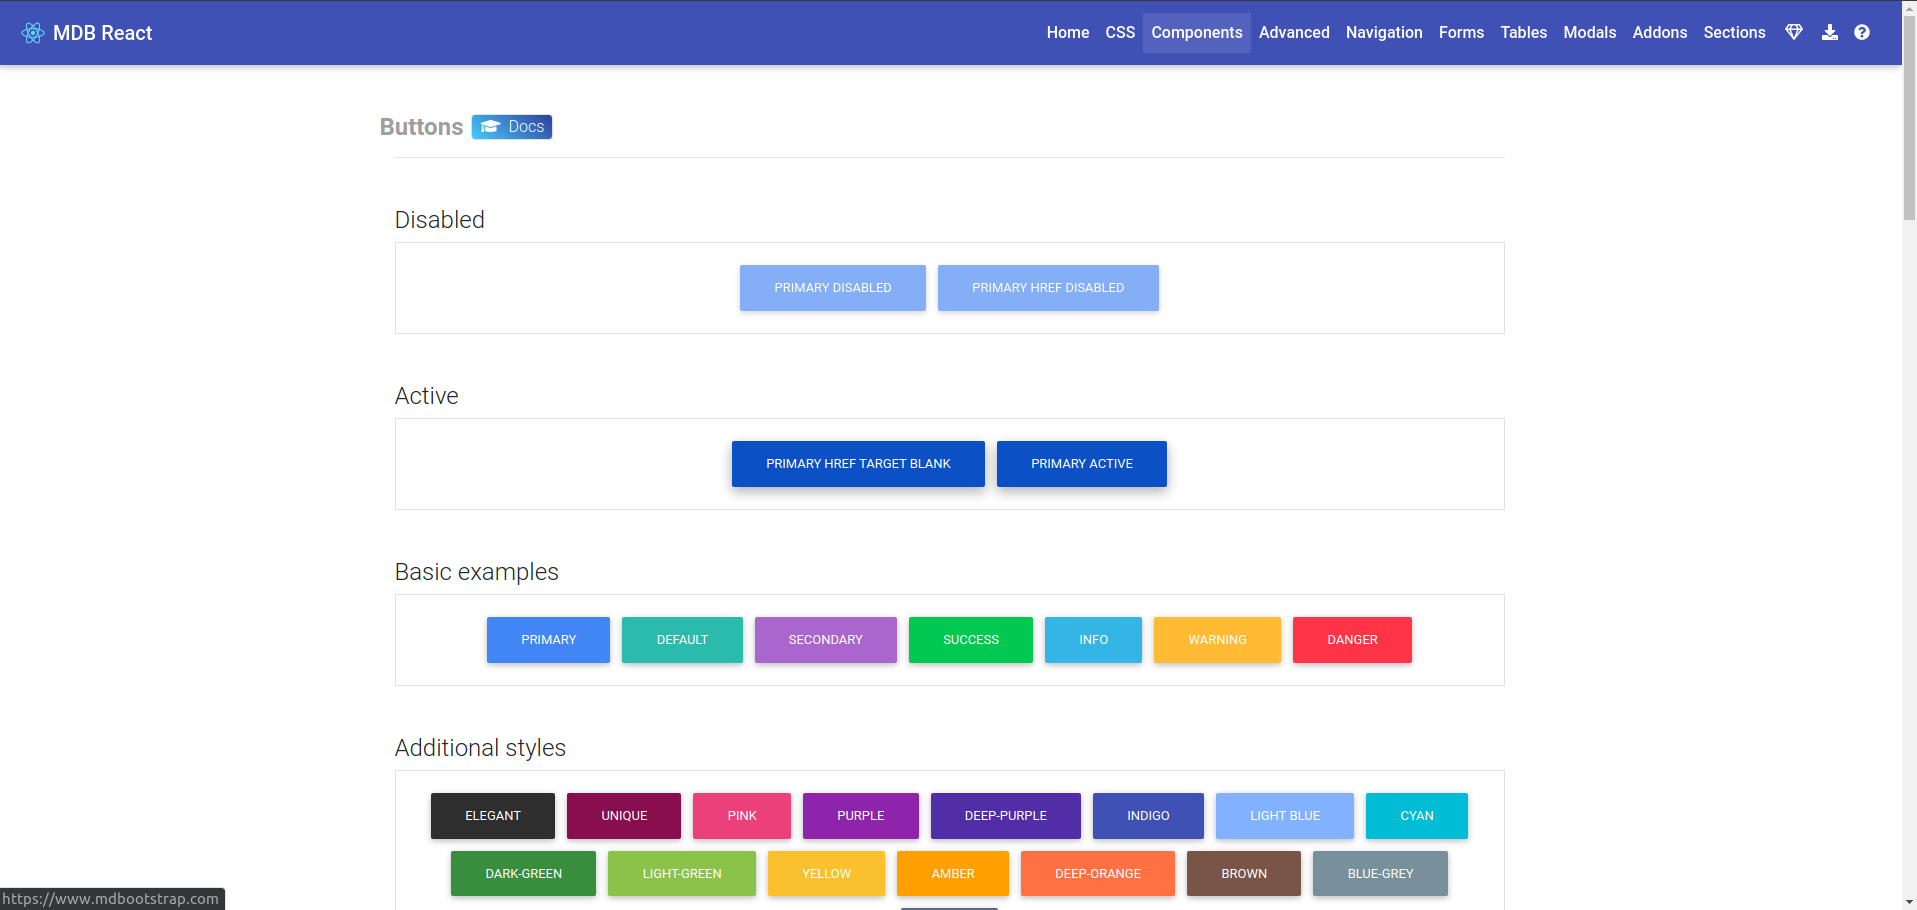Go to the Navigation menu
1917x910 pixels.
1383,33
